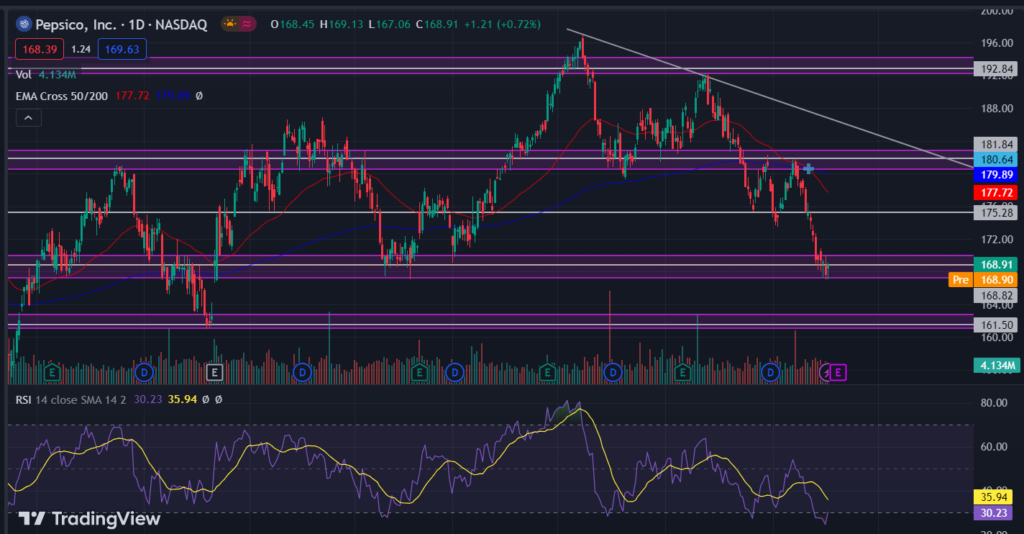Select the descending grey trend line
1024x534 pixels.
click(771, 99)
